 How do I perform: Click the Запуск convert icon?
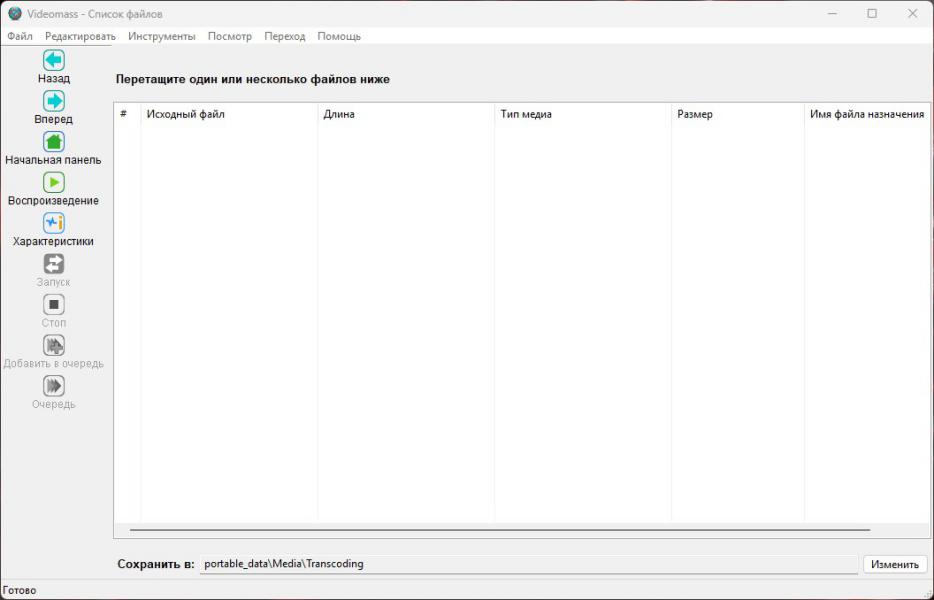pos(54,264)
